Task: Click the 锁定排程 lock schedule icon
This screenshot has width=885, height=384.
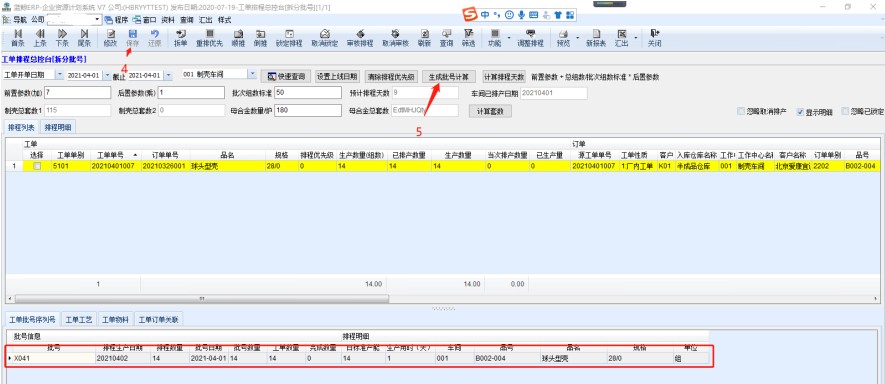Action: click(289, 38)
